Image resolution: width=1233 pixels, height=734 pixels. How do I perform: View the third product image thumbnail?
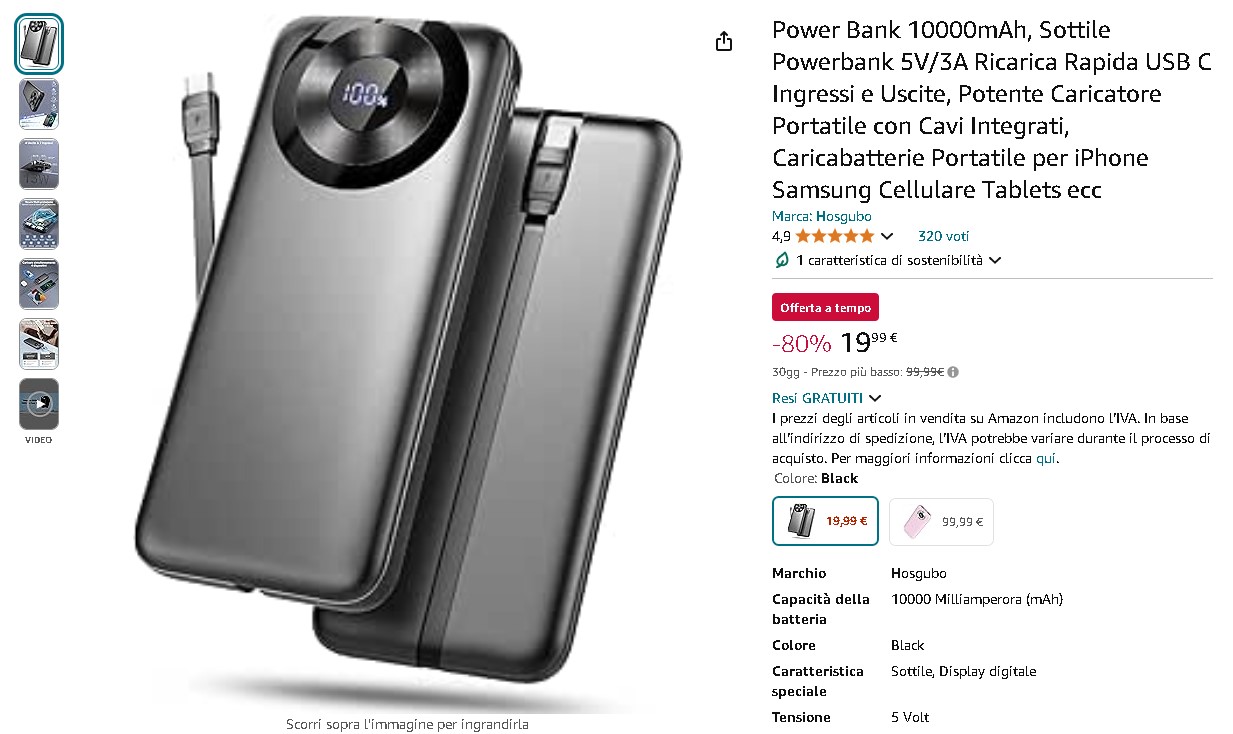pos(39,164)
